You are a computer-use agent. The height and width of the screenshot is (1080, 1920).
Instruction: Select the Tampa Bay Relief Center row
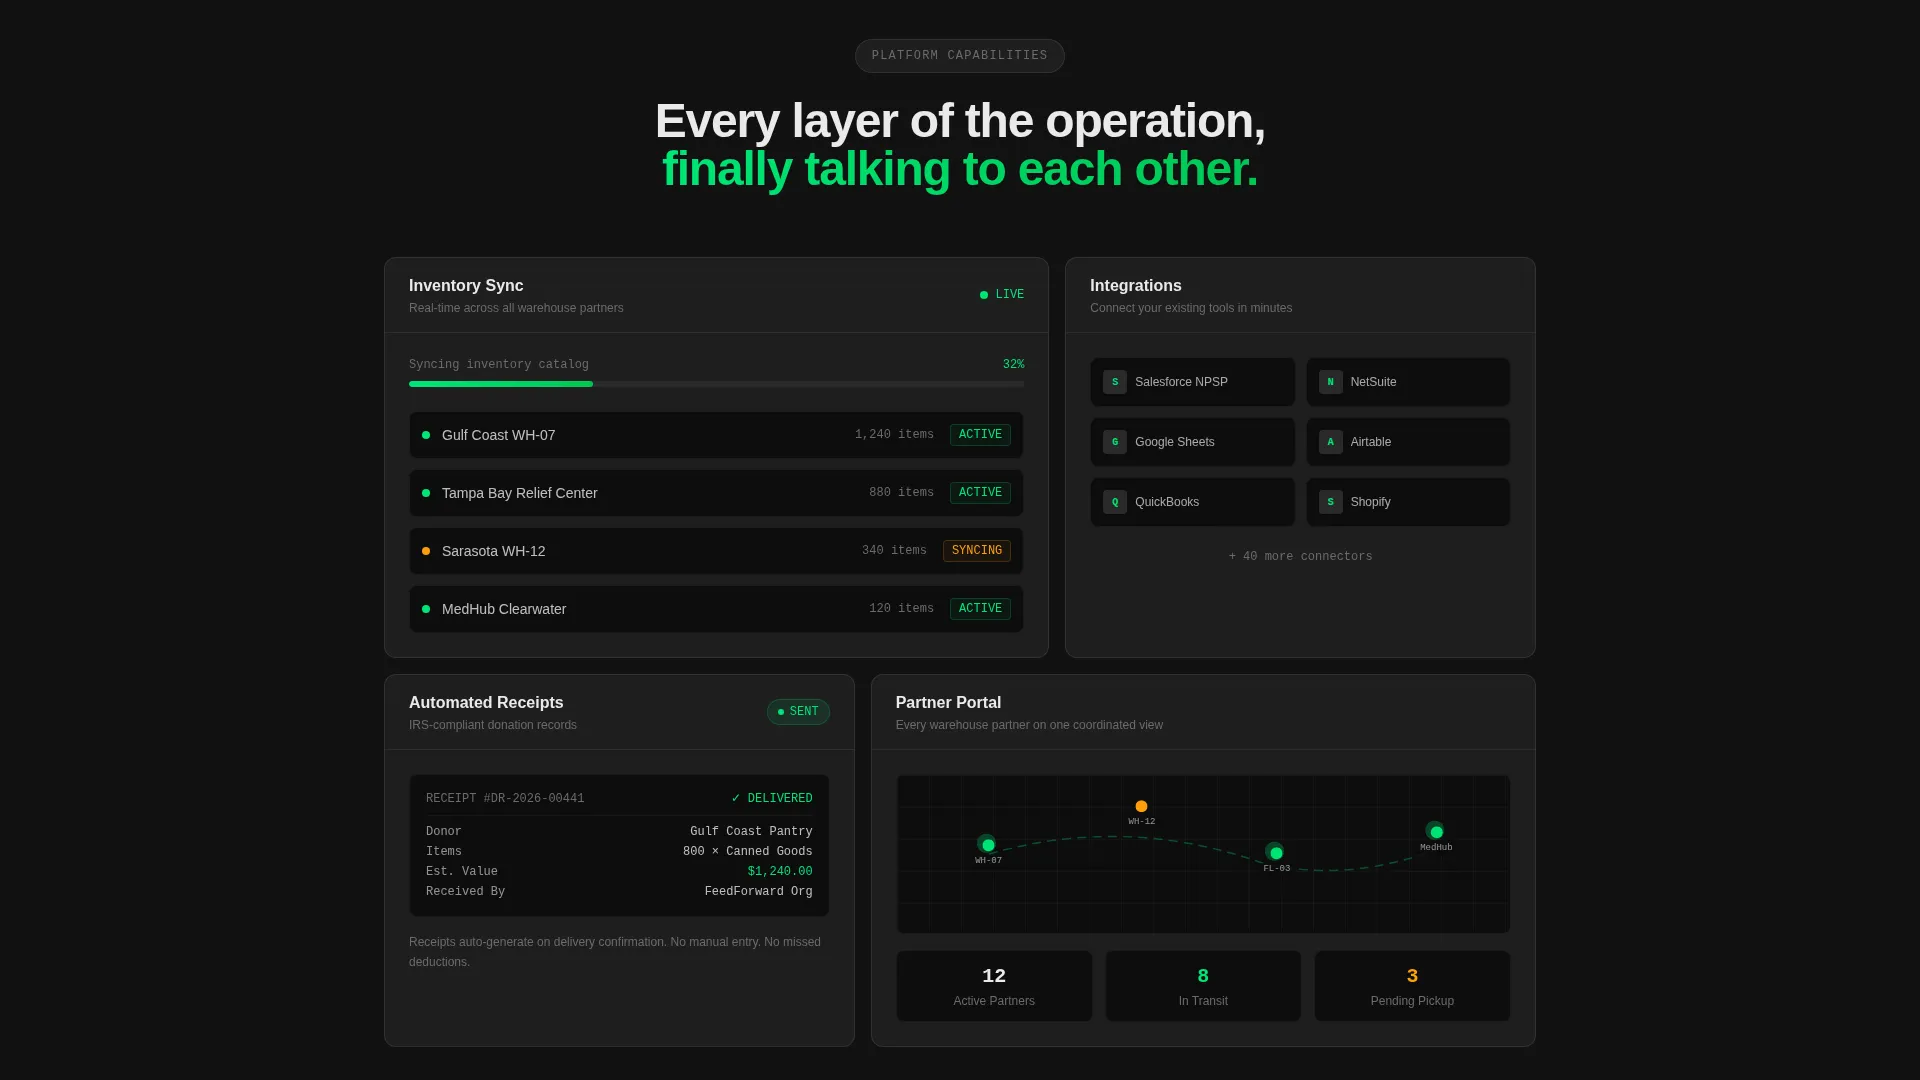point(716,493)
